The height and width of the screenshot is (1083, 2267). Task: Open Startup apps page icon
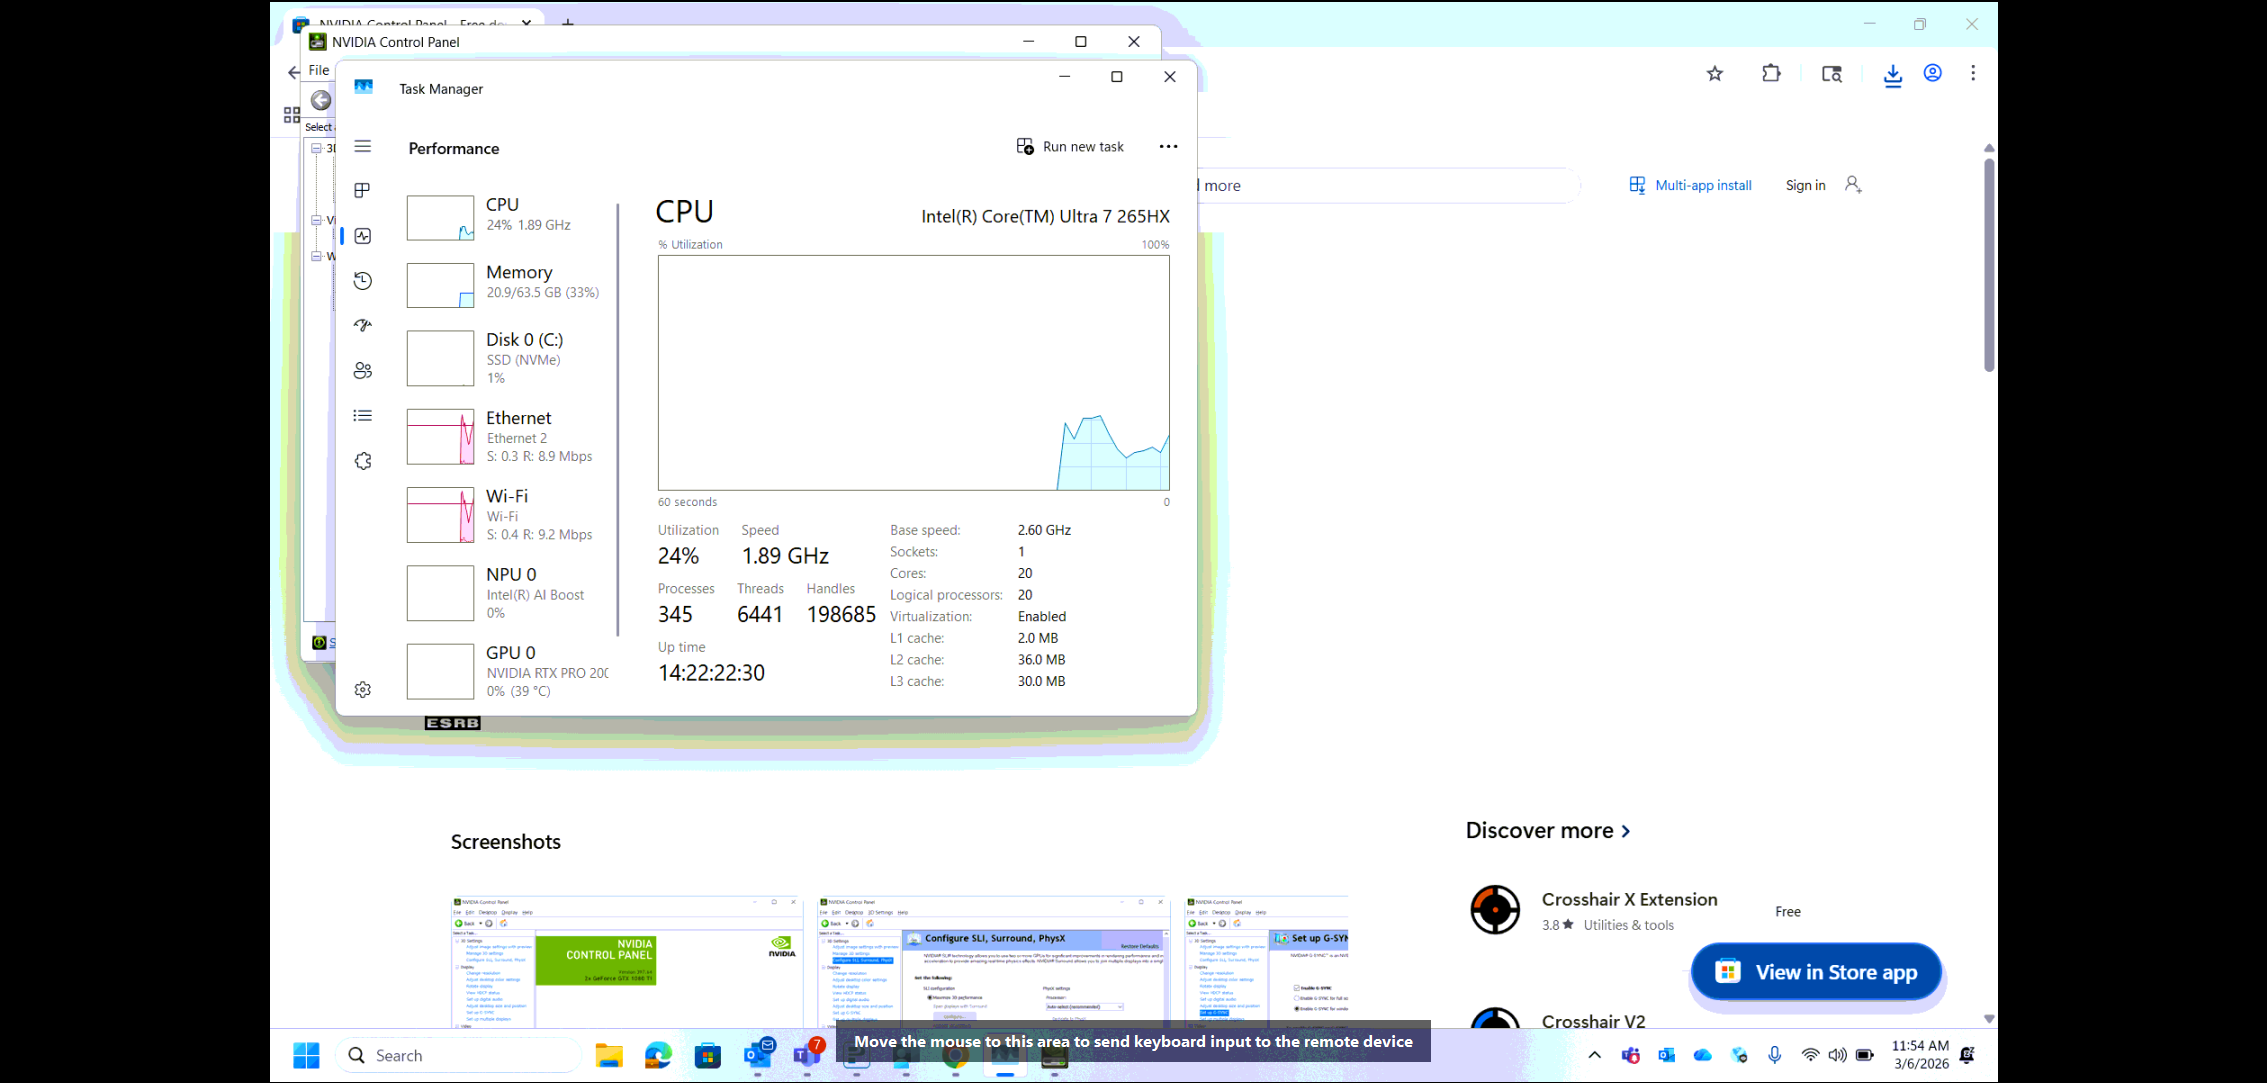pos(363,325)
